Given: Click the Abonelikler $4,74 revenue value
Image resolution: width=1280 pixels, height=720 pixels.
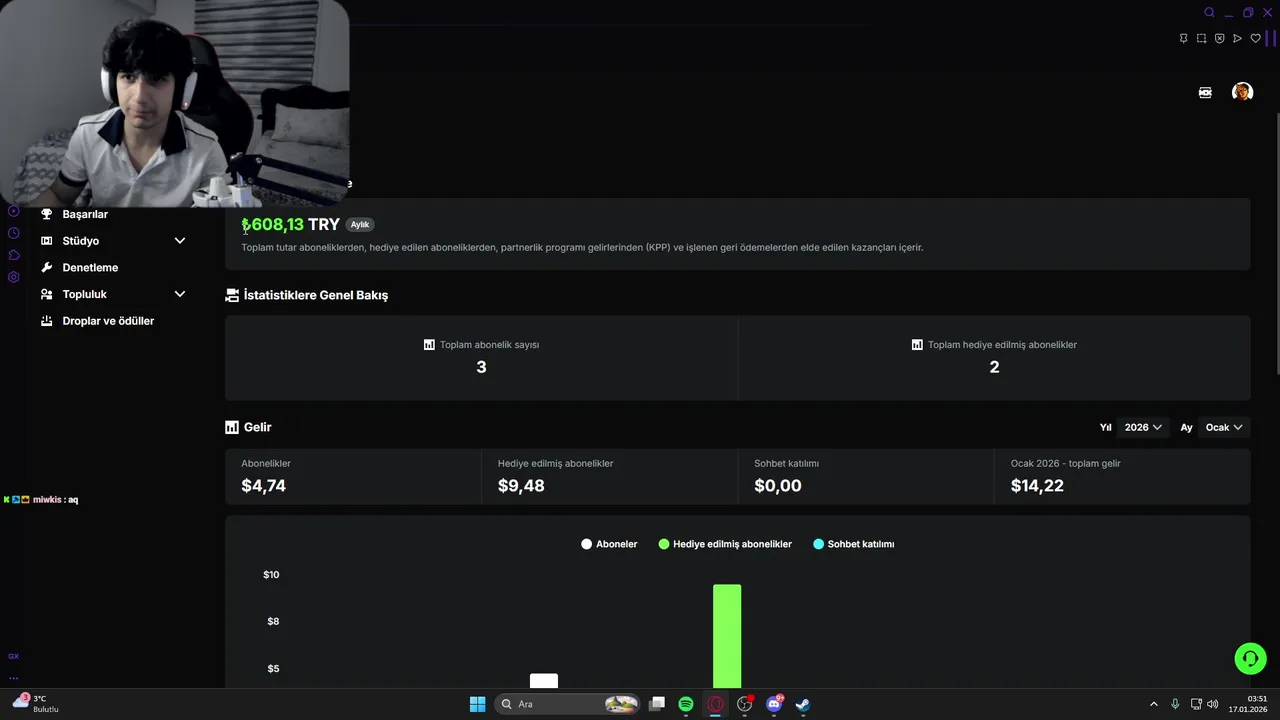Looking at the screenshot, I should [x=263, y=486].
